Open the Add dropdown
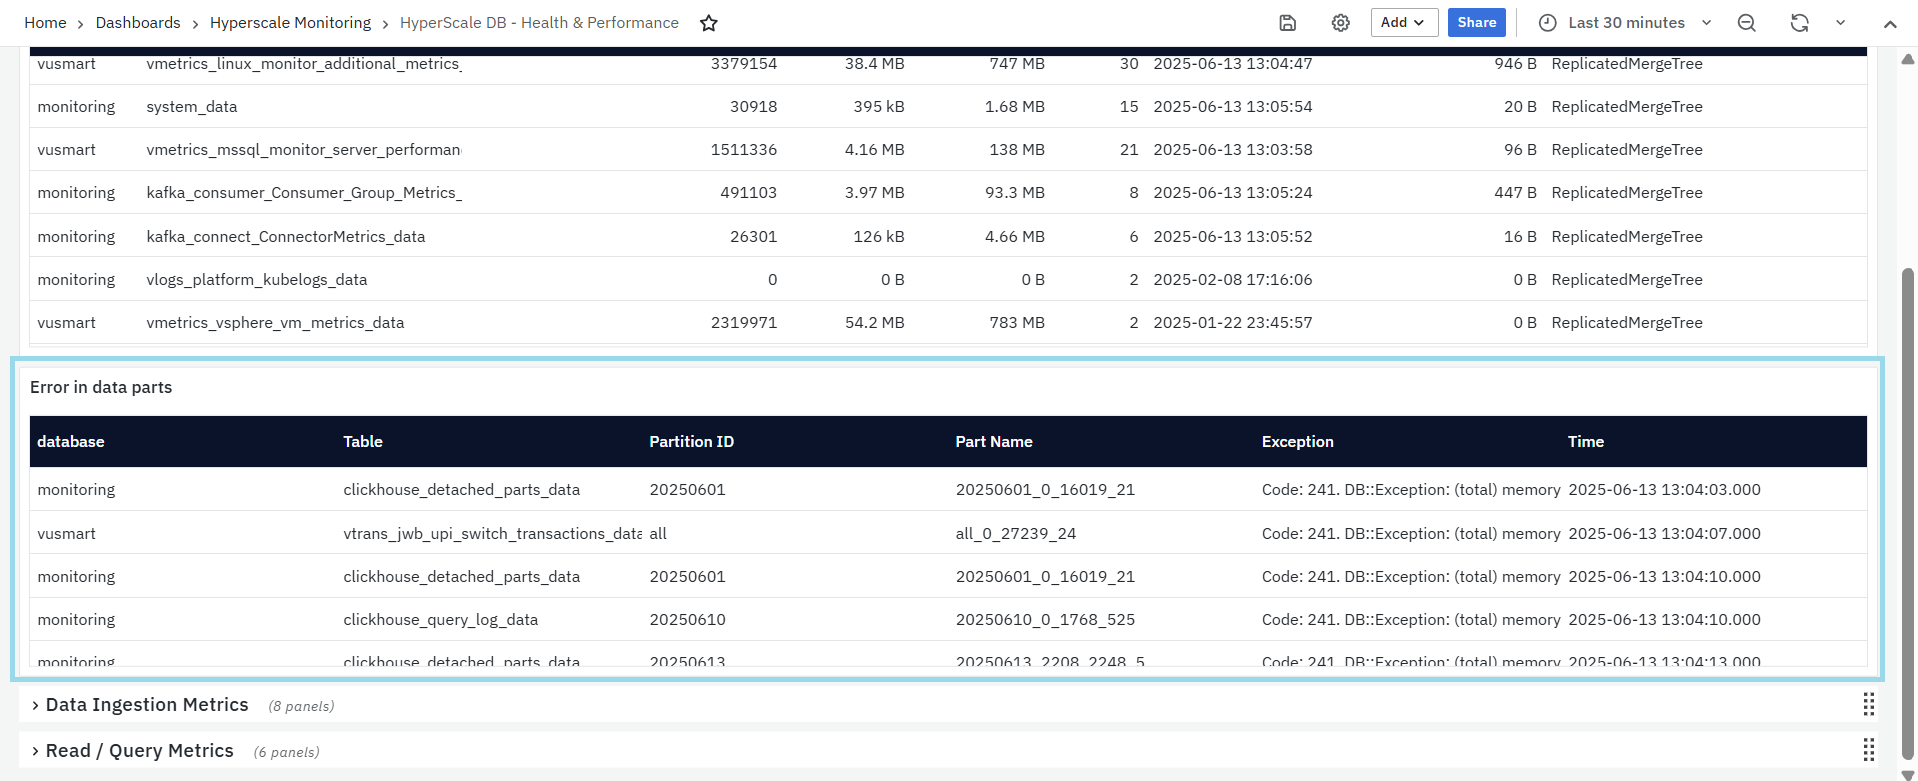This screenshot has height=781, width=1918. [x=1403, y=23]
